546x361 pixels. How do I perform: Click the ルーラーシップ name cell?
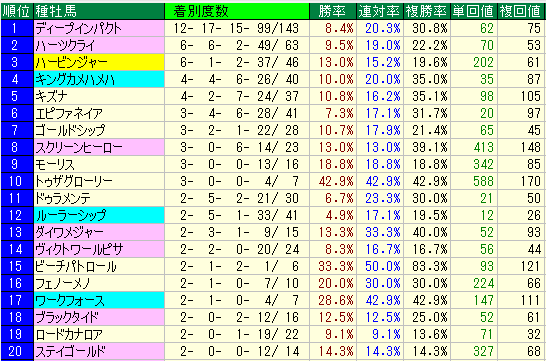pyautogui.click(x=99, y=215)
